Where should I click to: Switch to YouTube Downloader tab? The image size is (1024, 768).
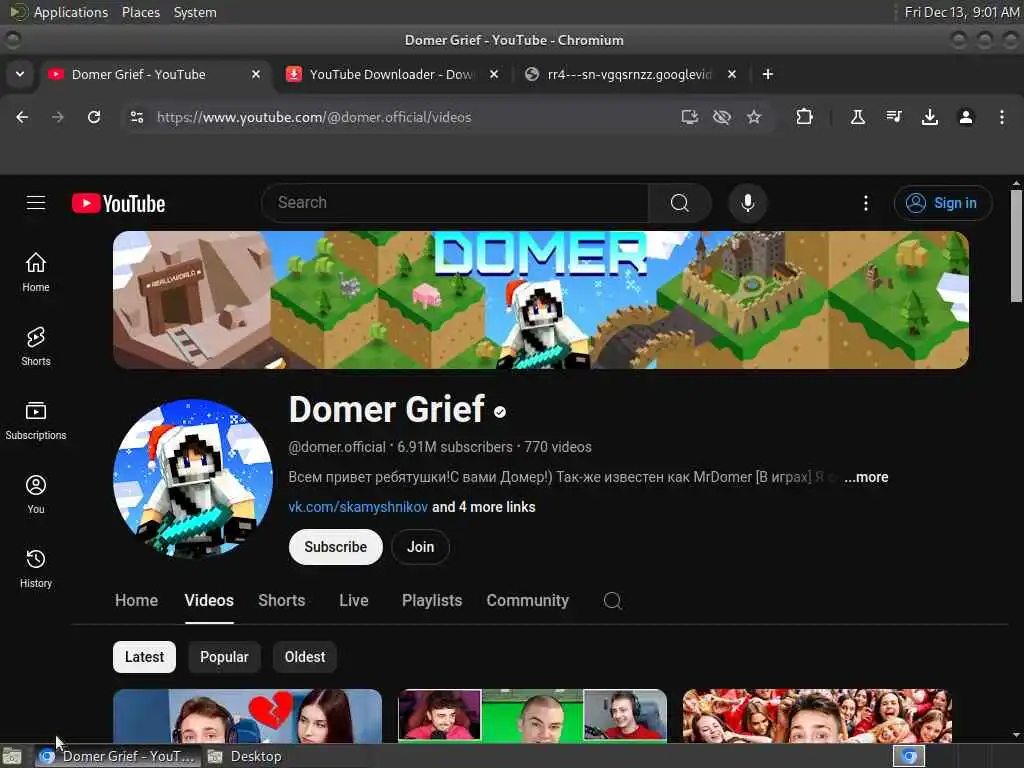(x=392, y=74)
